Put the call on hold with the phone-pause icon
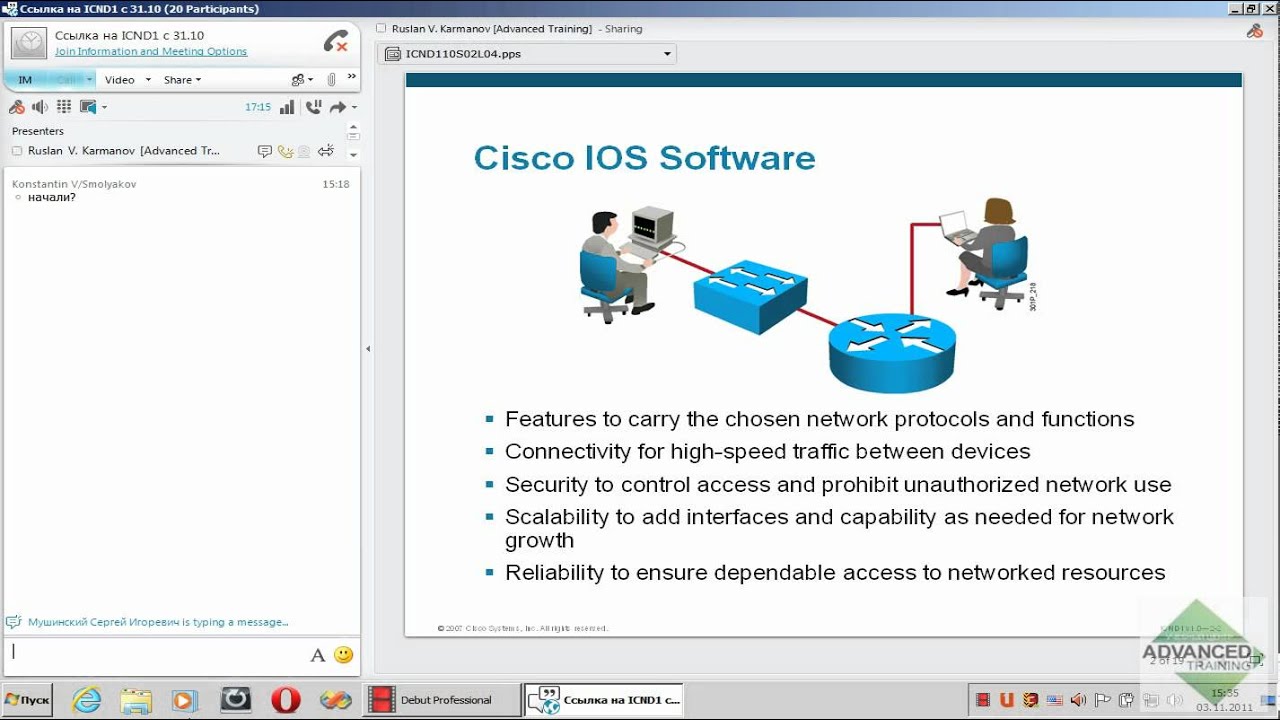 (313, 107)
